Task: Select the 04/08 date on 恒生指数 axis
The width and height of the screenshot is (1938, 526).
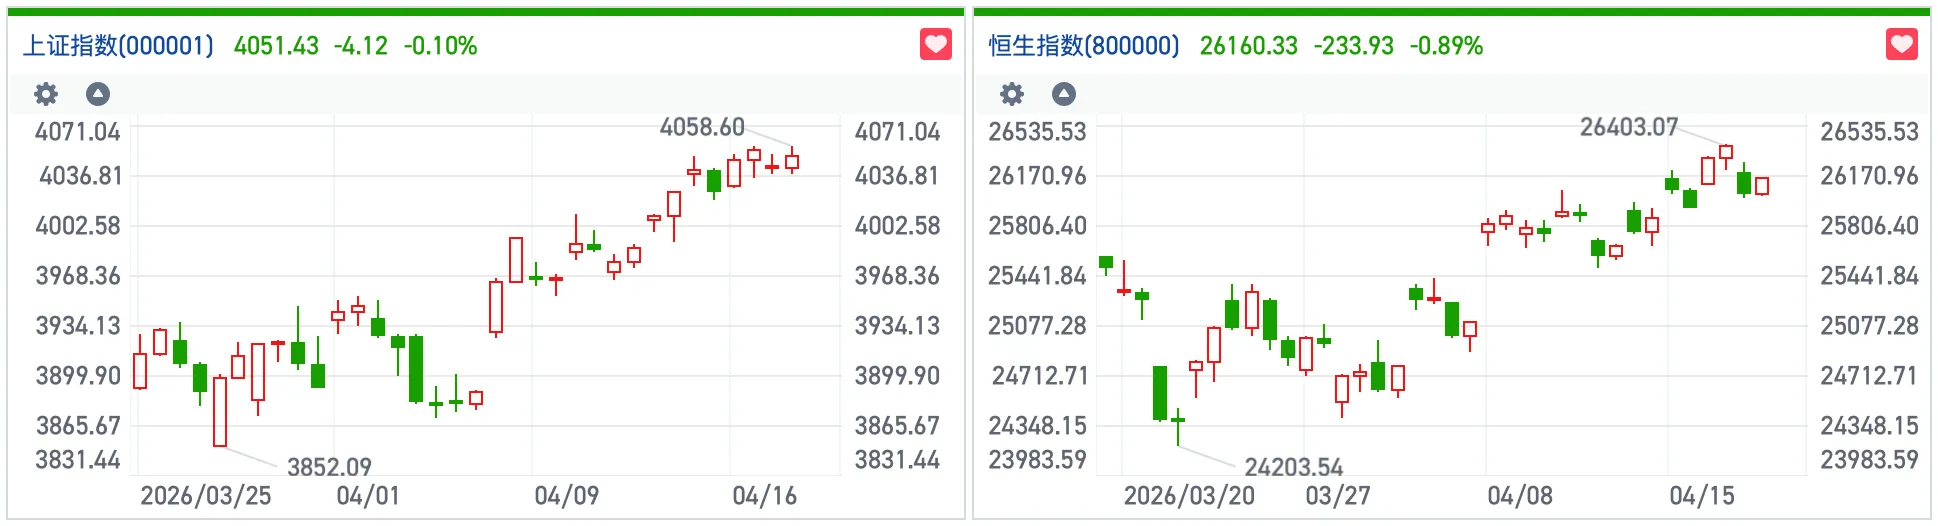Action: [x=1520, y=496]
